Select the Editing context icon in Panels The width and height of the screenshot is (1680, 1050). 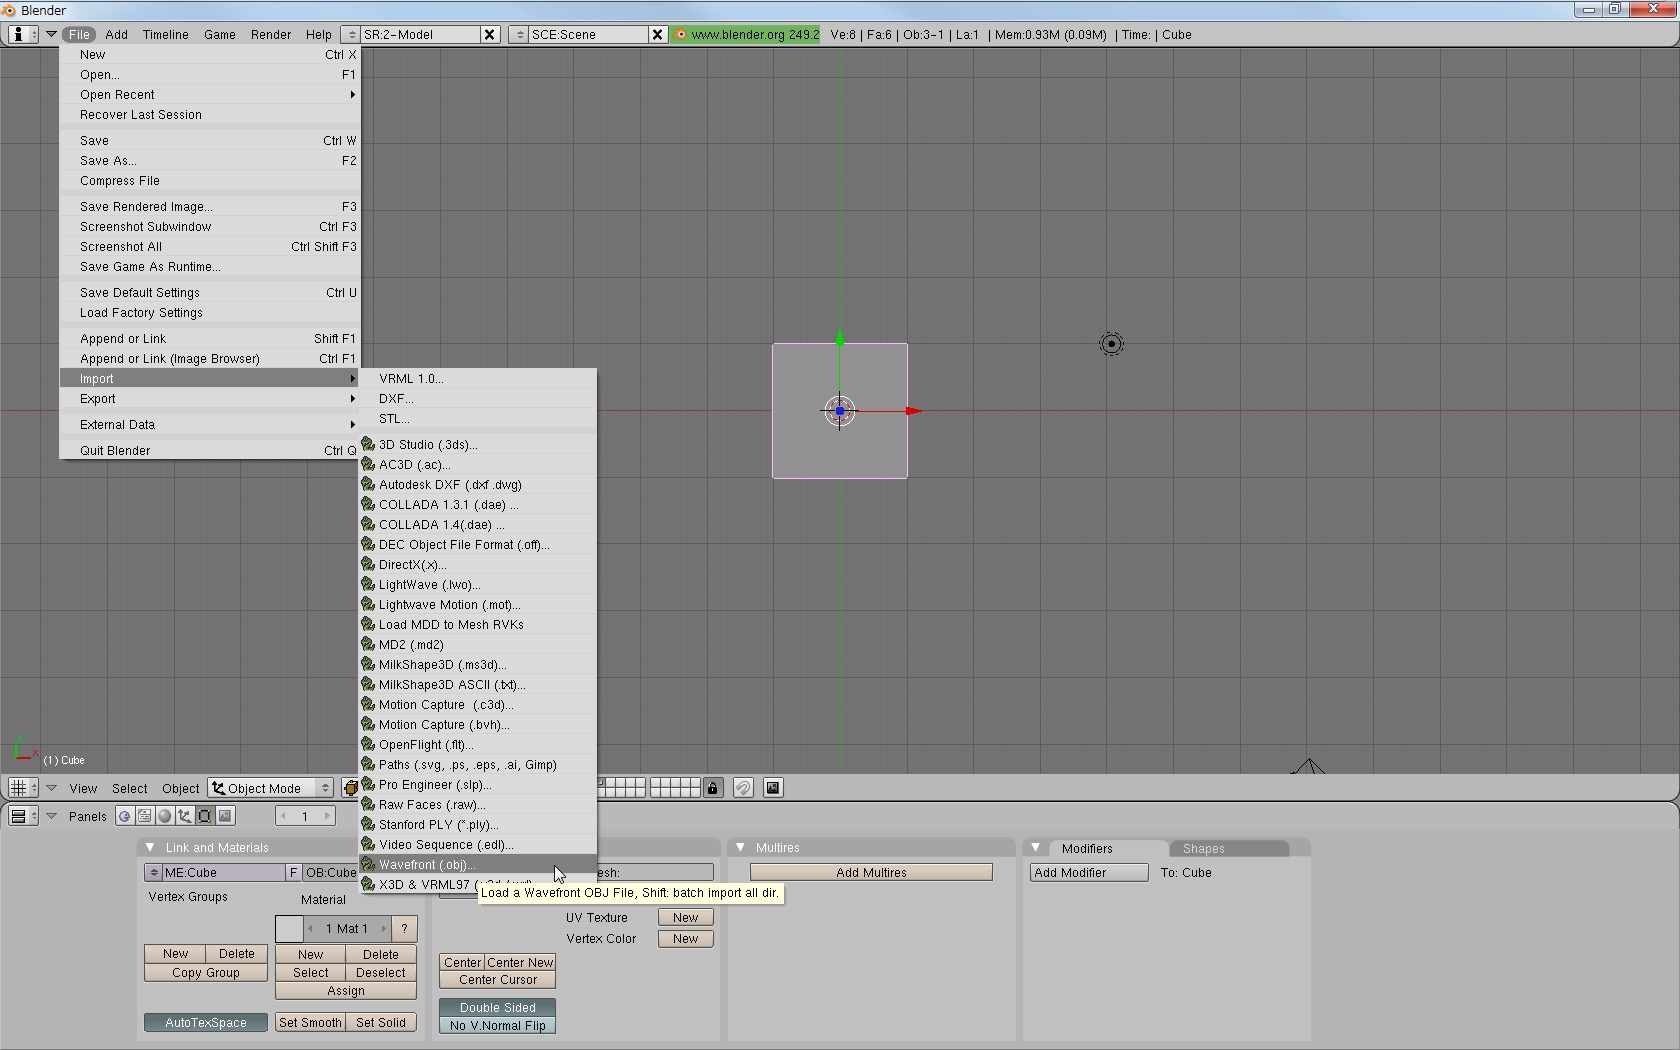[205, 816]
